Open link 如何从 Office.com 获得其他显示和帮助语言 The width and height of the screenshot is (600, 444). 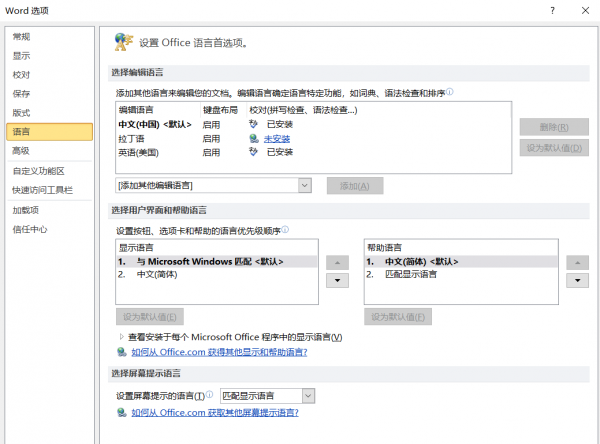click(x=219, y=352)
